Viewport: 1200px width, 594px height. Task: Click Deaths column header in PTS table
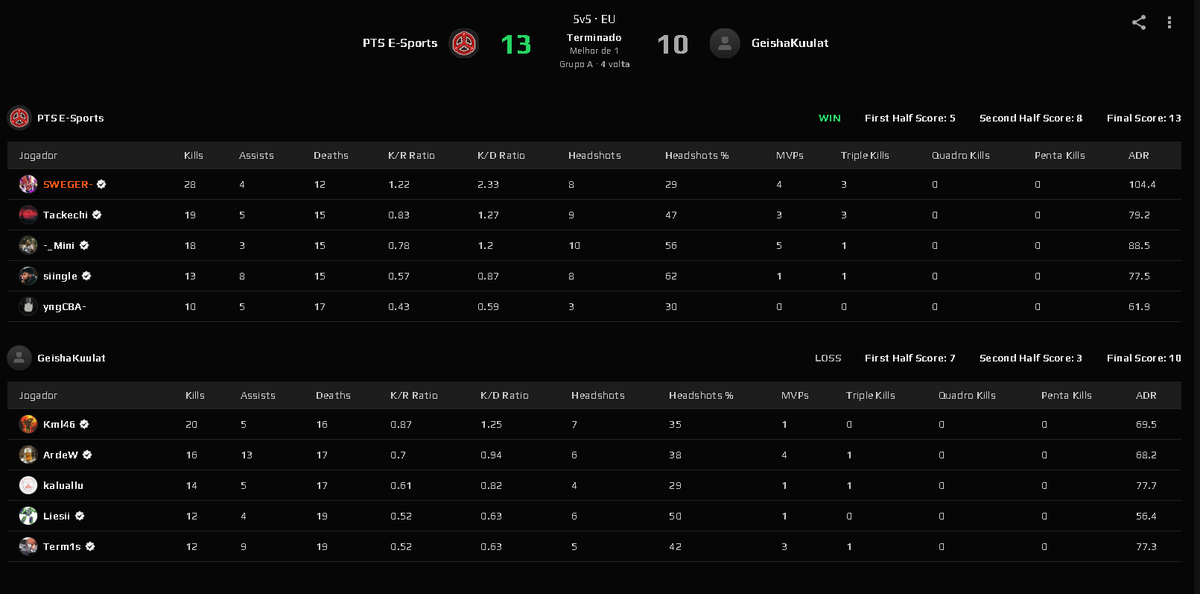tap(331, 156)
